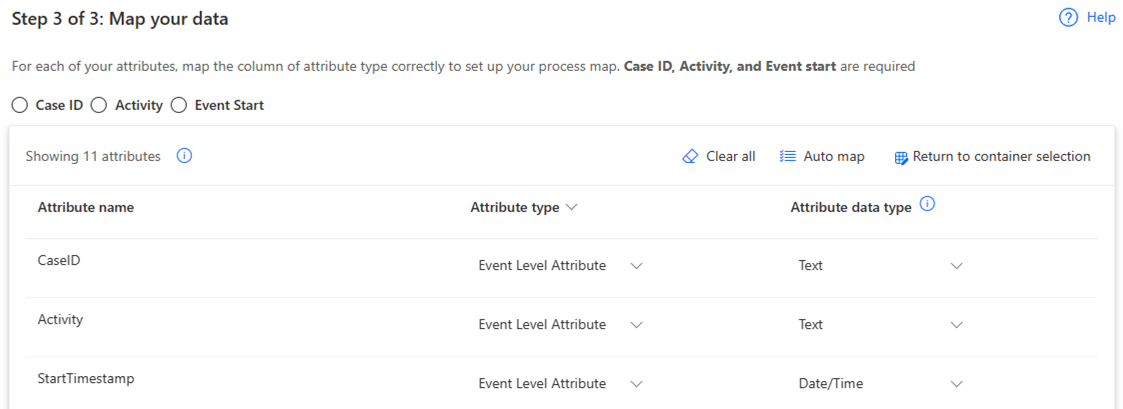Viewport: 1123px width, 409px height.
Task: Click the Help question mark icon
Action: pyautogui.click(x=1069, y=18)
